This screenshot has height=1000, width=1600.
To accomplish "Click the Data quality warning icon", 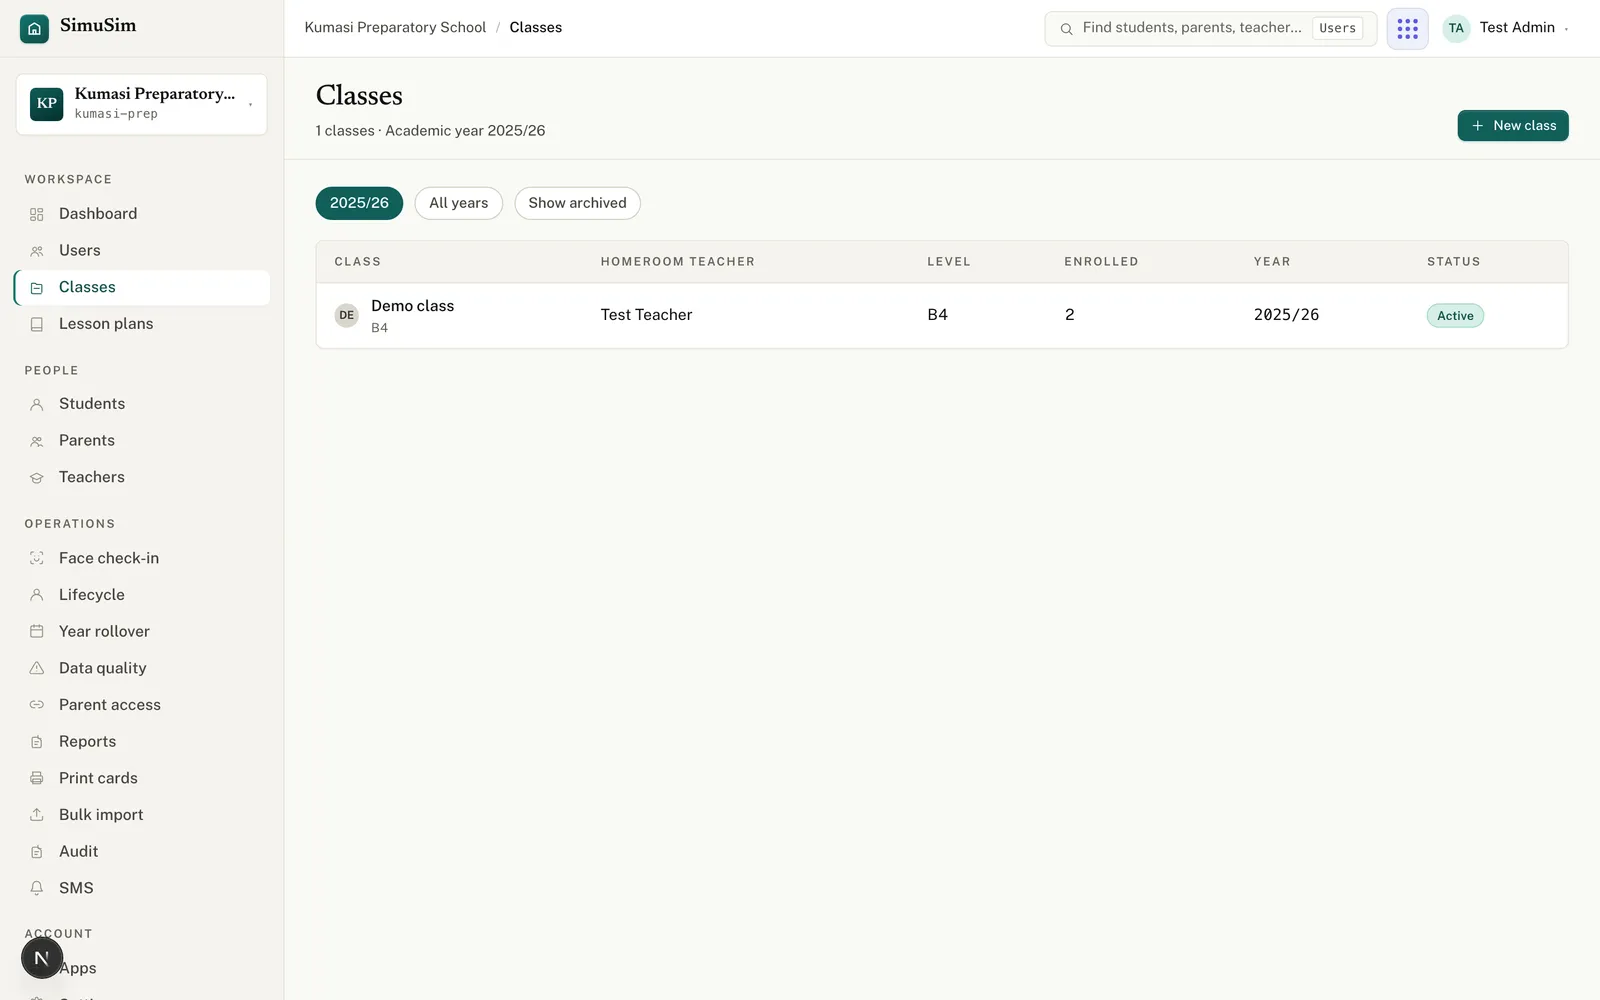I will click(x=37, y=668).
